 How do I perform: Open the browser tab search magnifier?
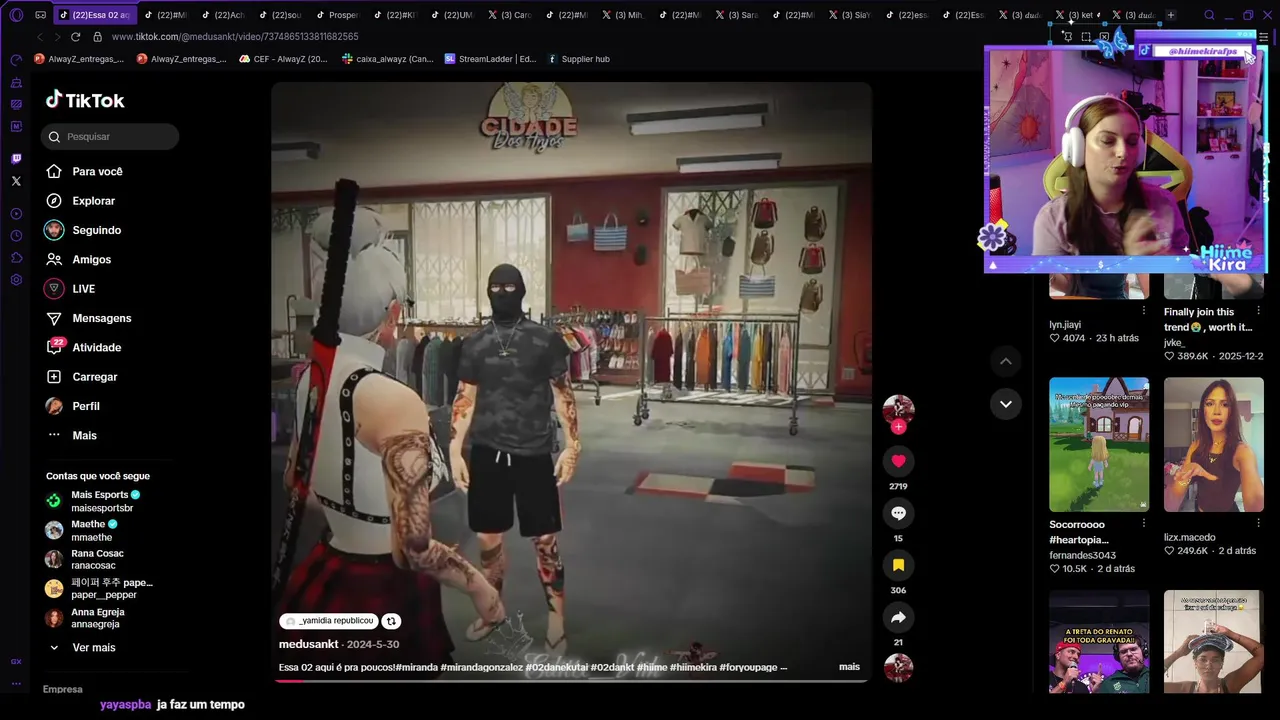pyautogui.click(x=1209, y=15)
